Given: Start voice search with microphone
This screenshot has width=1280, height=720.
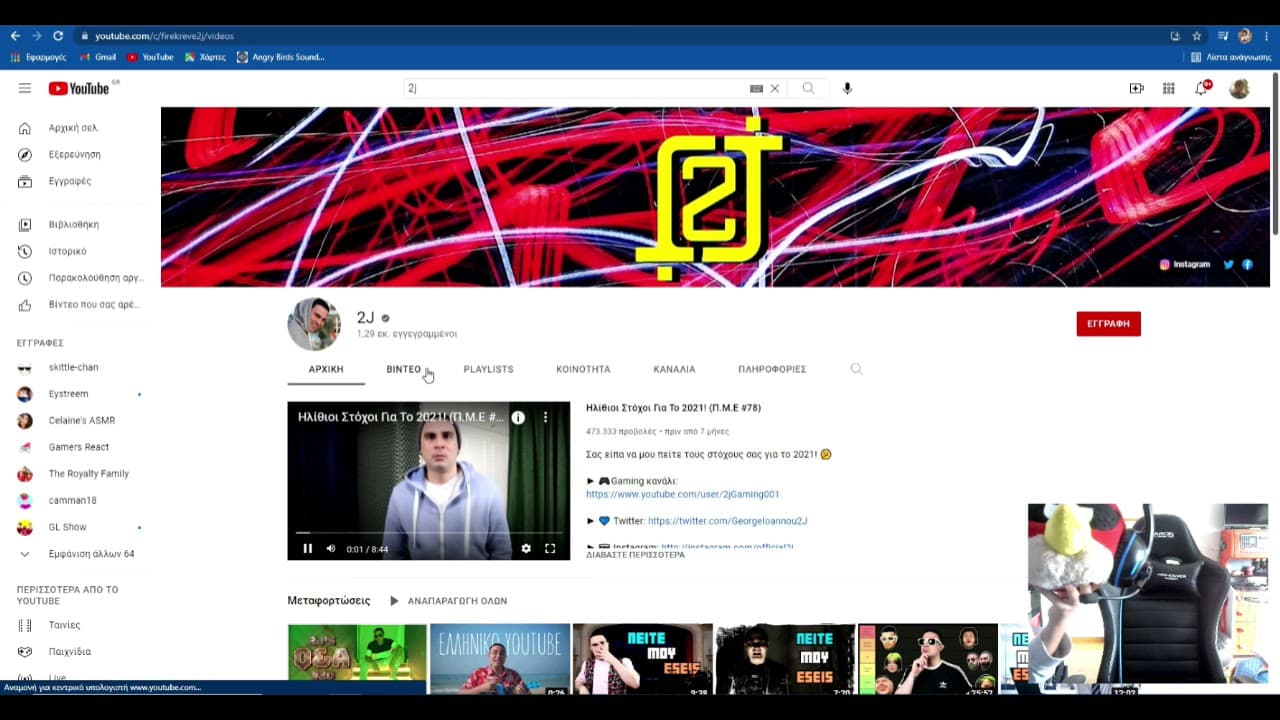Looking at the screenshot, I should pyautogui.click(x=847, y=88).
